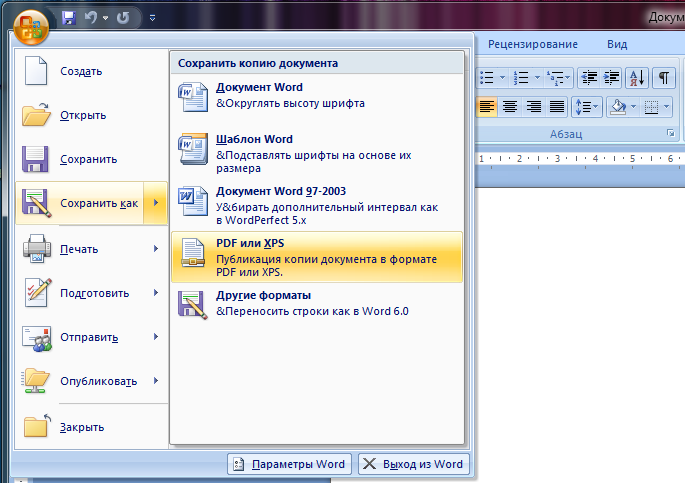The image size is (685, 483).
Task: Switch to the Рецензирование ribbon tab
Action: [533, 44]
